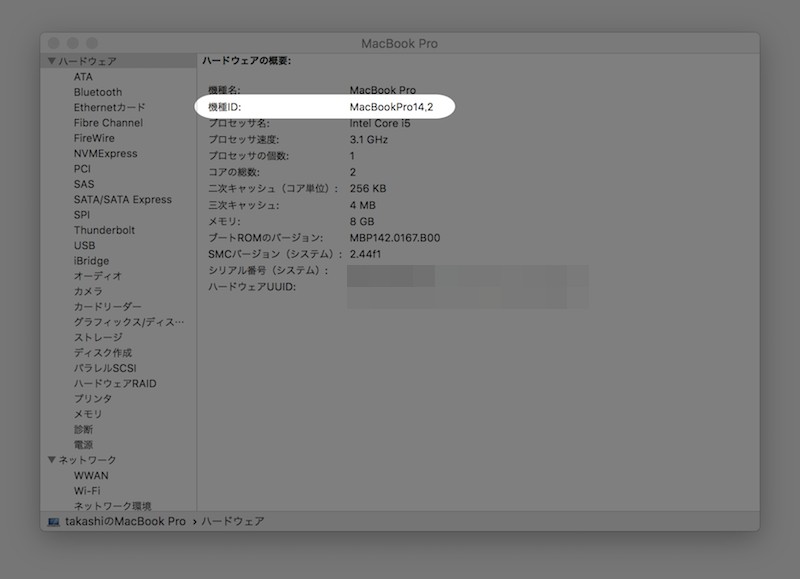Select FireWire in the sidebar
This screenshot has height=579, width=800.
(94, 138)
